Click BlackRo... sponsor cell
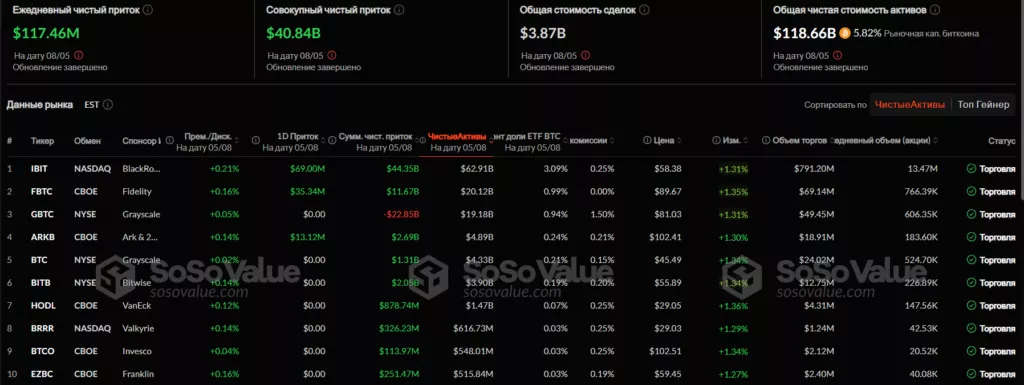 click(141, 168)
